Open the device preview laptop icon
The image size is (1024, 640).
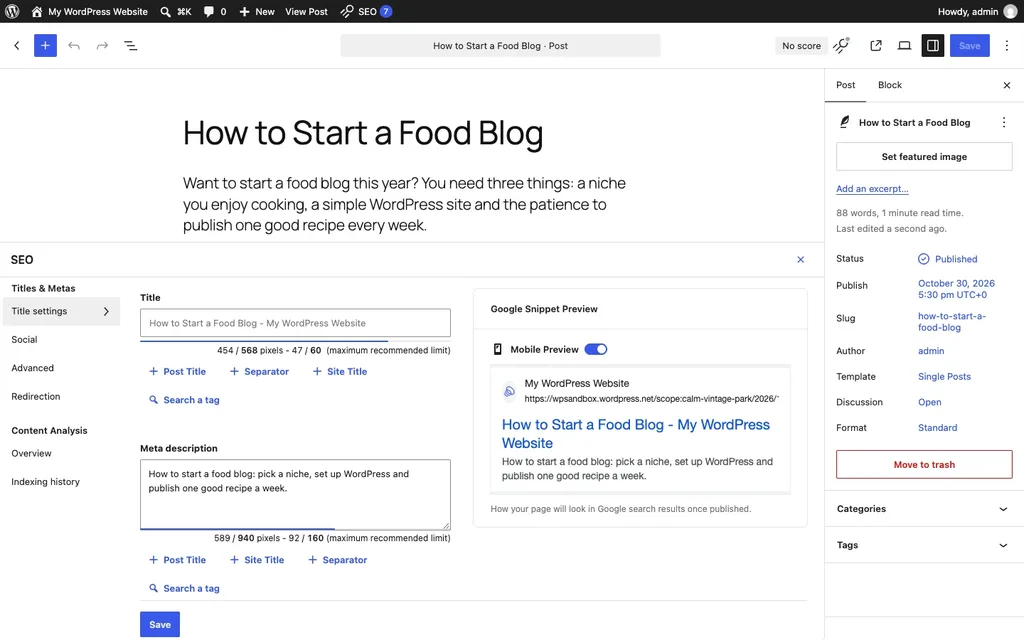[904, 45]
